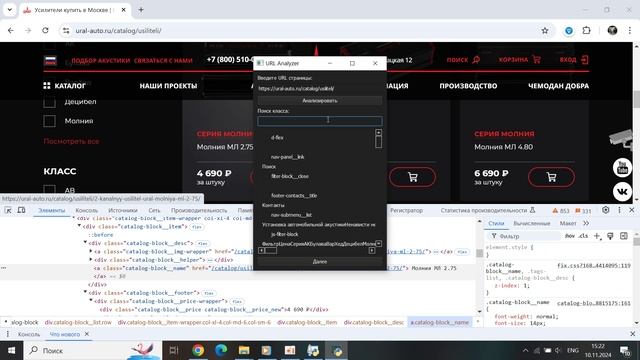The image size is (640, 360).
Task: Add Молния МЛ 4.80 to cart
Action: 551,177
